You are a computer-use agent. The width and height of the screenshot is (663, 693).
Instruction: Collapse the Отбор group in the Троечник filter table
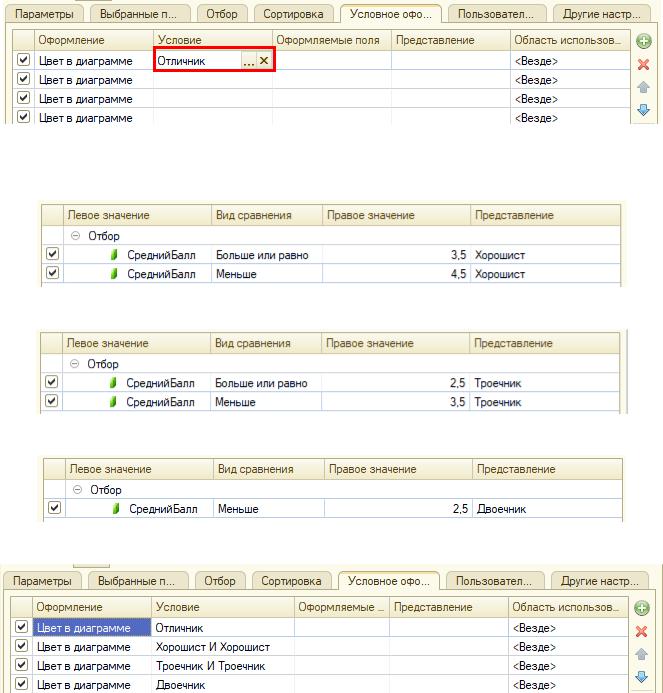[x=76, y=364]
